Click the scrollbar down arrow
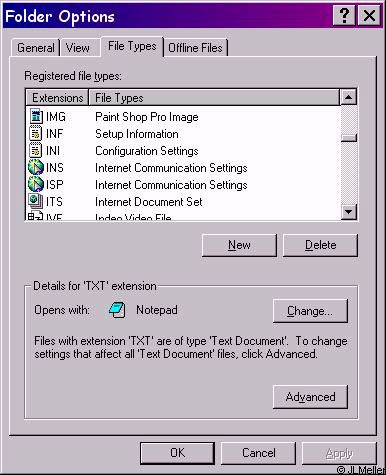 349,211
